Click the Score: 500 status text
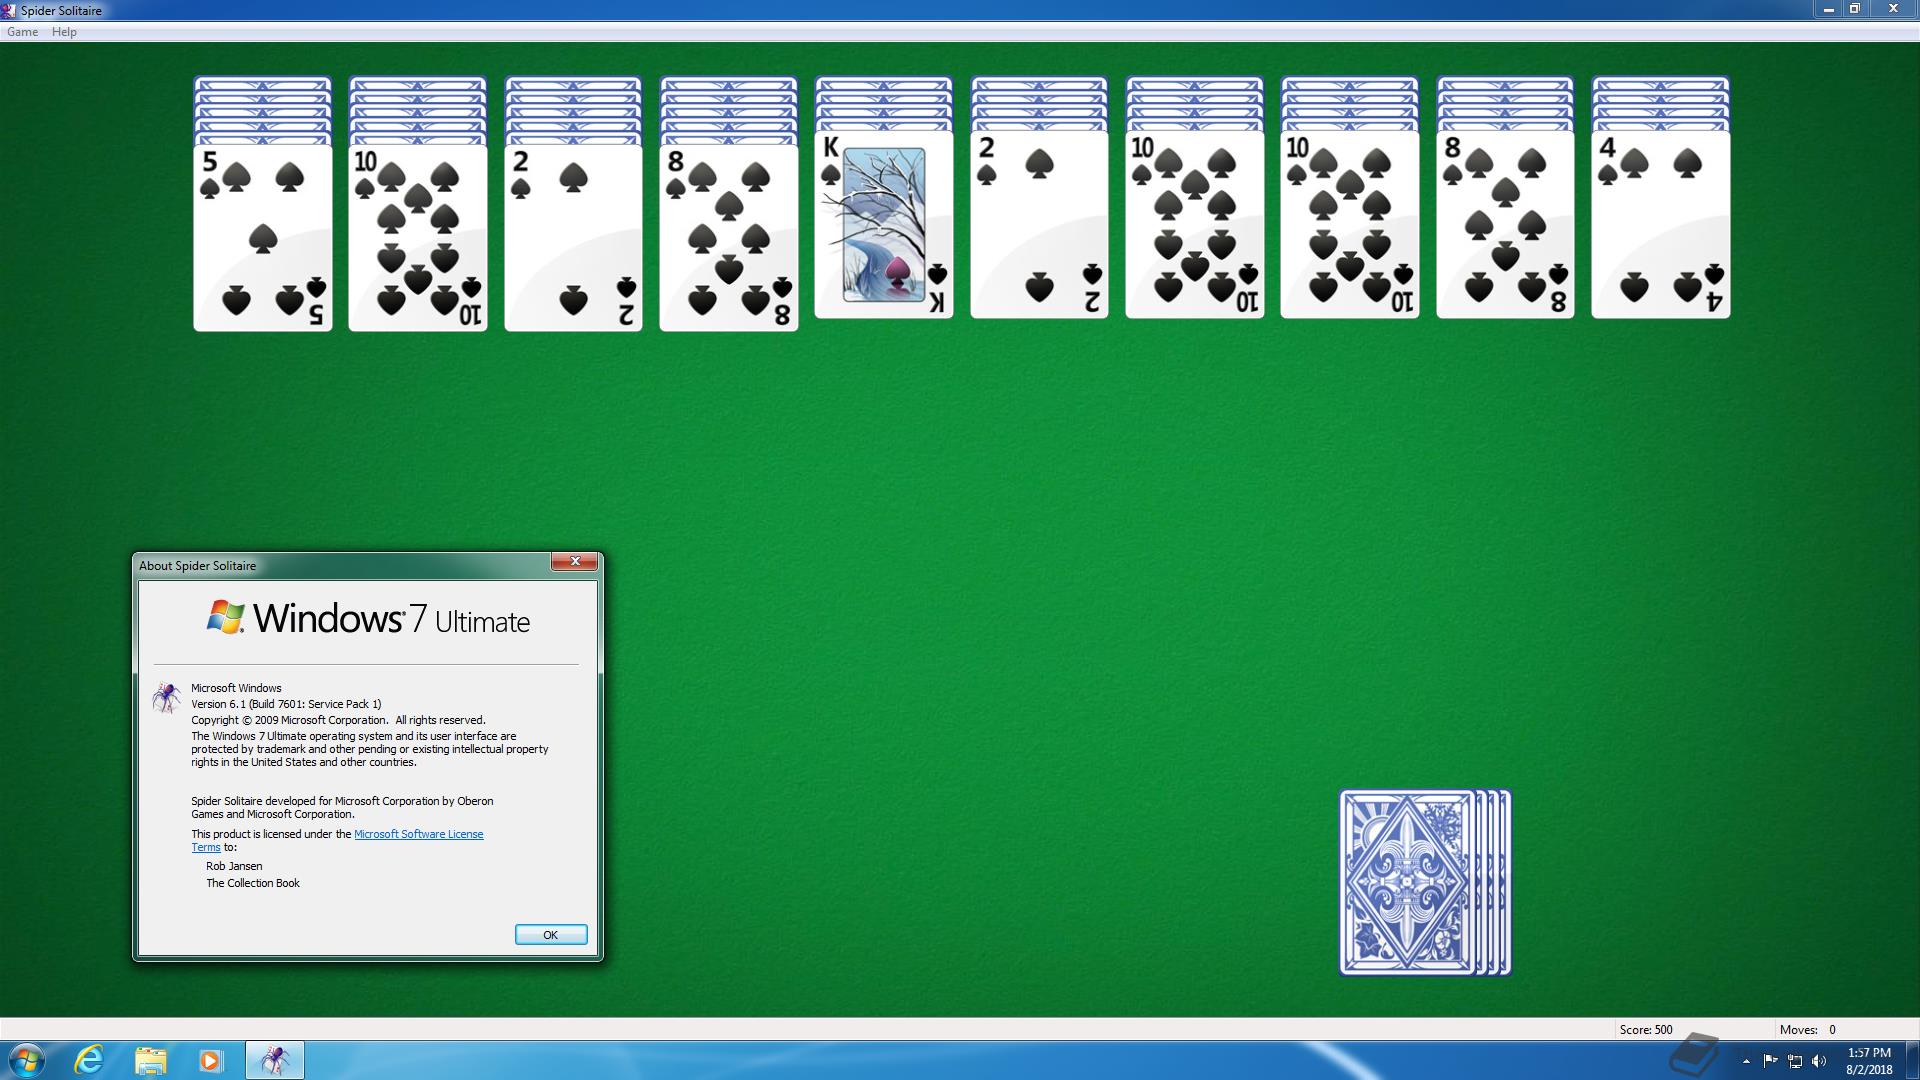 [1646, 1029]
